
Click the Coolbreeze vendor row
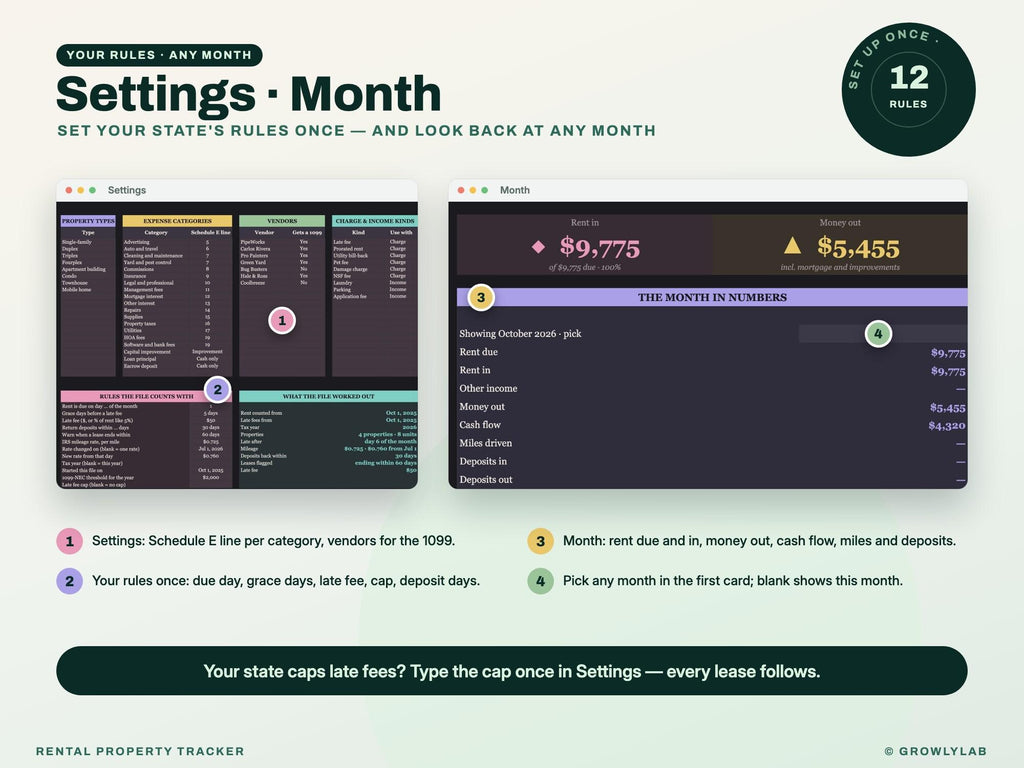pos(253,283)
